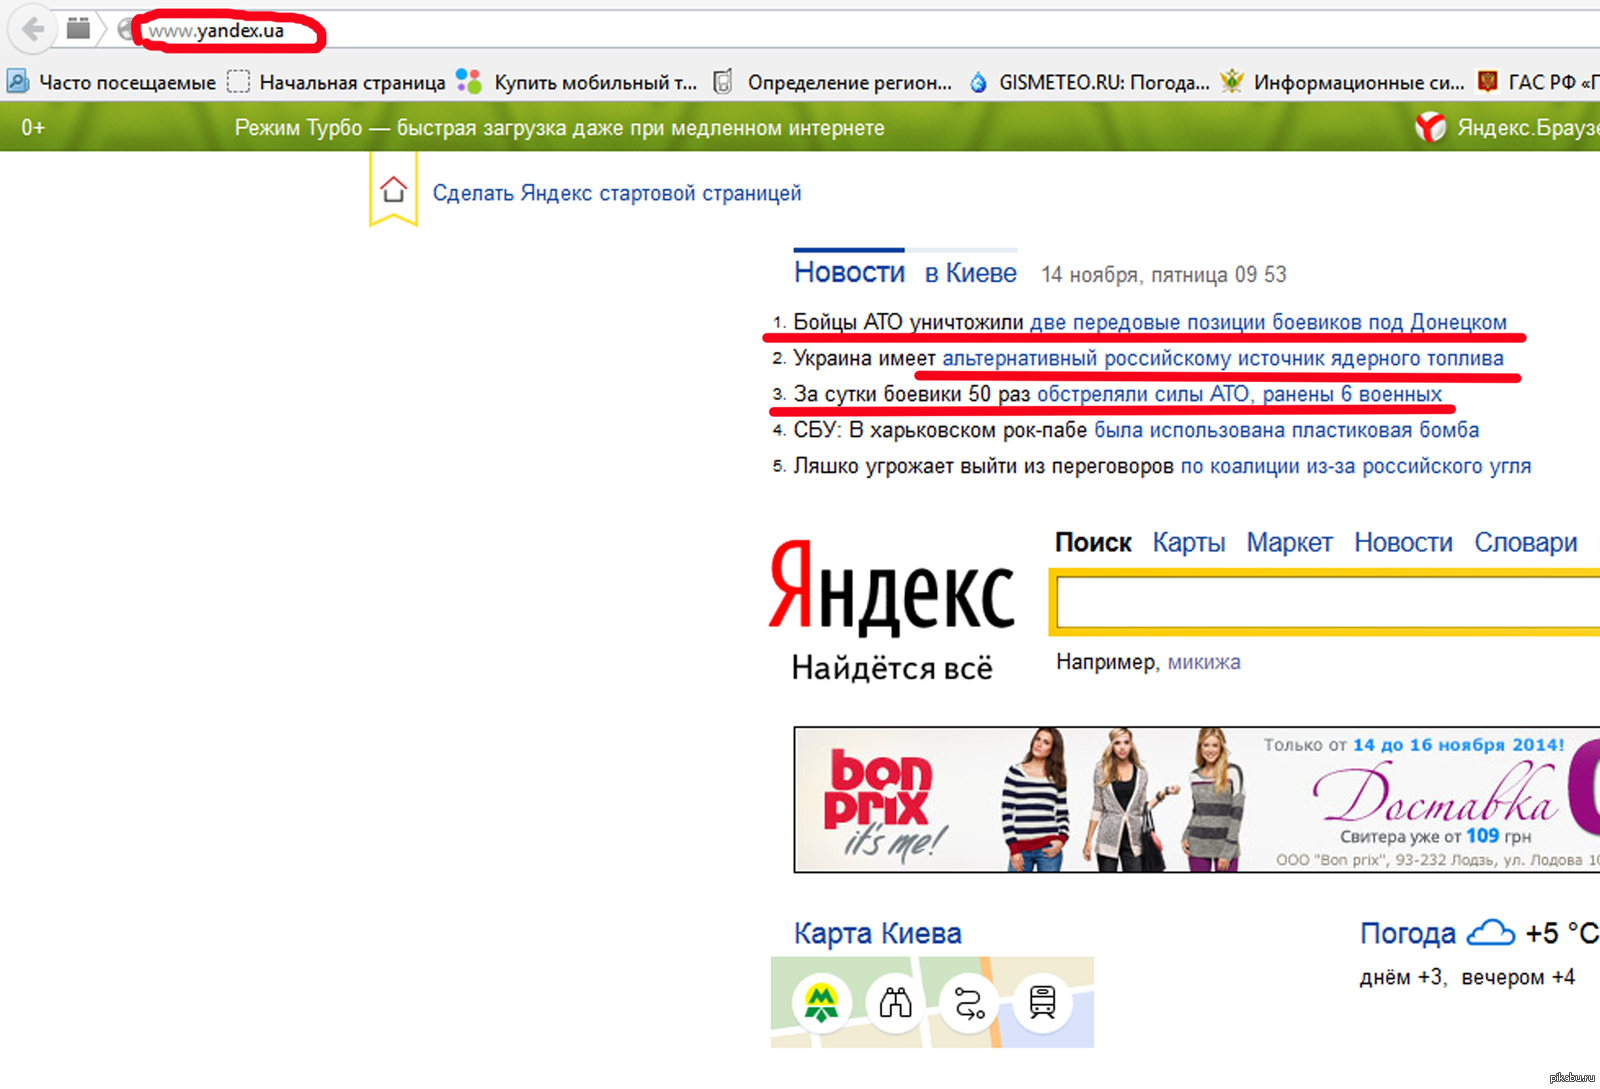This screenshot has width=1600, height=1089.
Task: Open the Новости service tab above search
Action: [1403, 542]
